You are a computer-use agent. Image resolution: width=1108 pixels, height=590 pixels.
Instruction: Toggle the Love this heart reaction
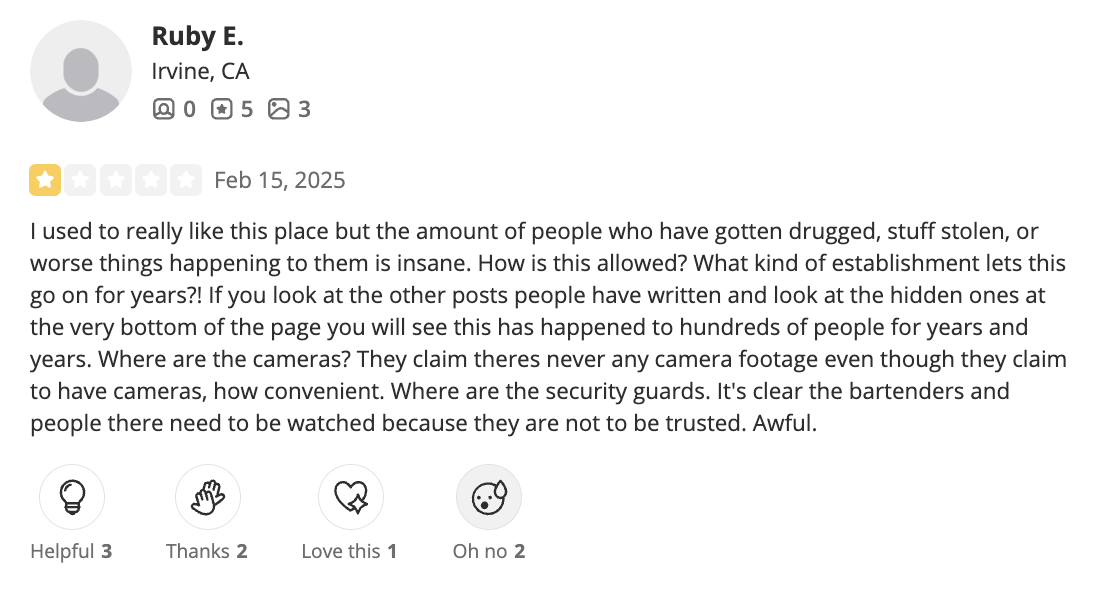(x=350, y=497)
